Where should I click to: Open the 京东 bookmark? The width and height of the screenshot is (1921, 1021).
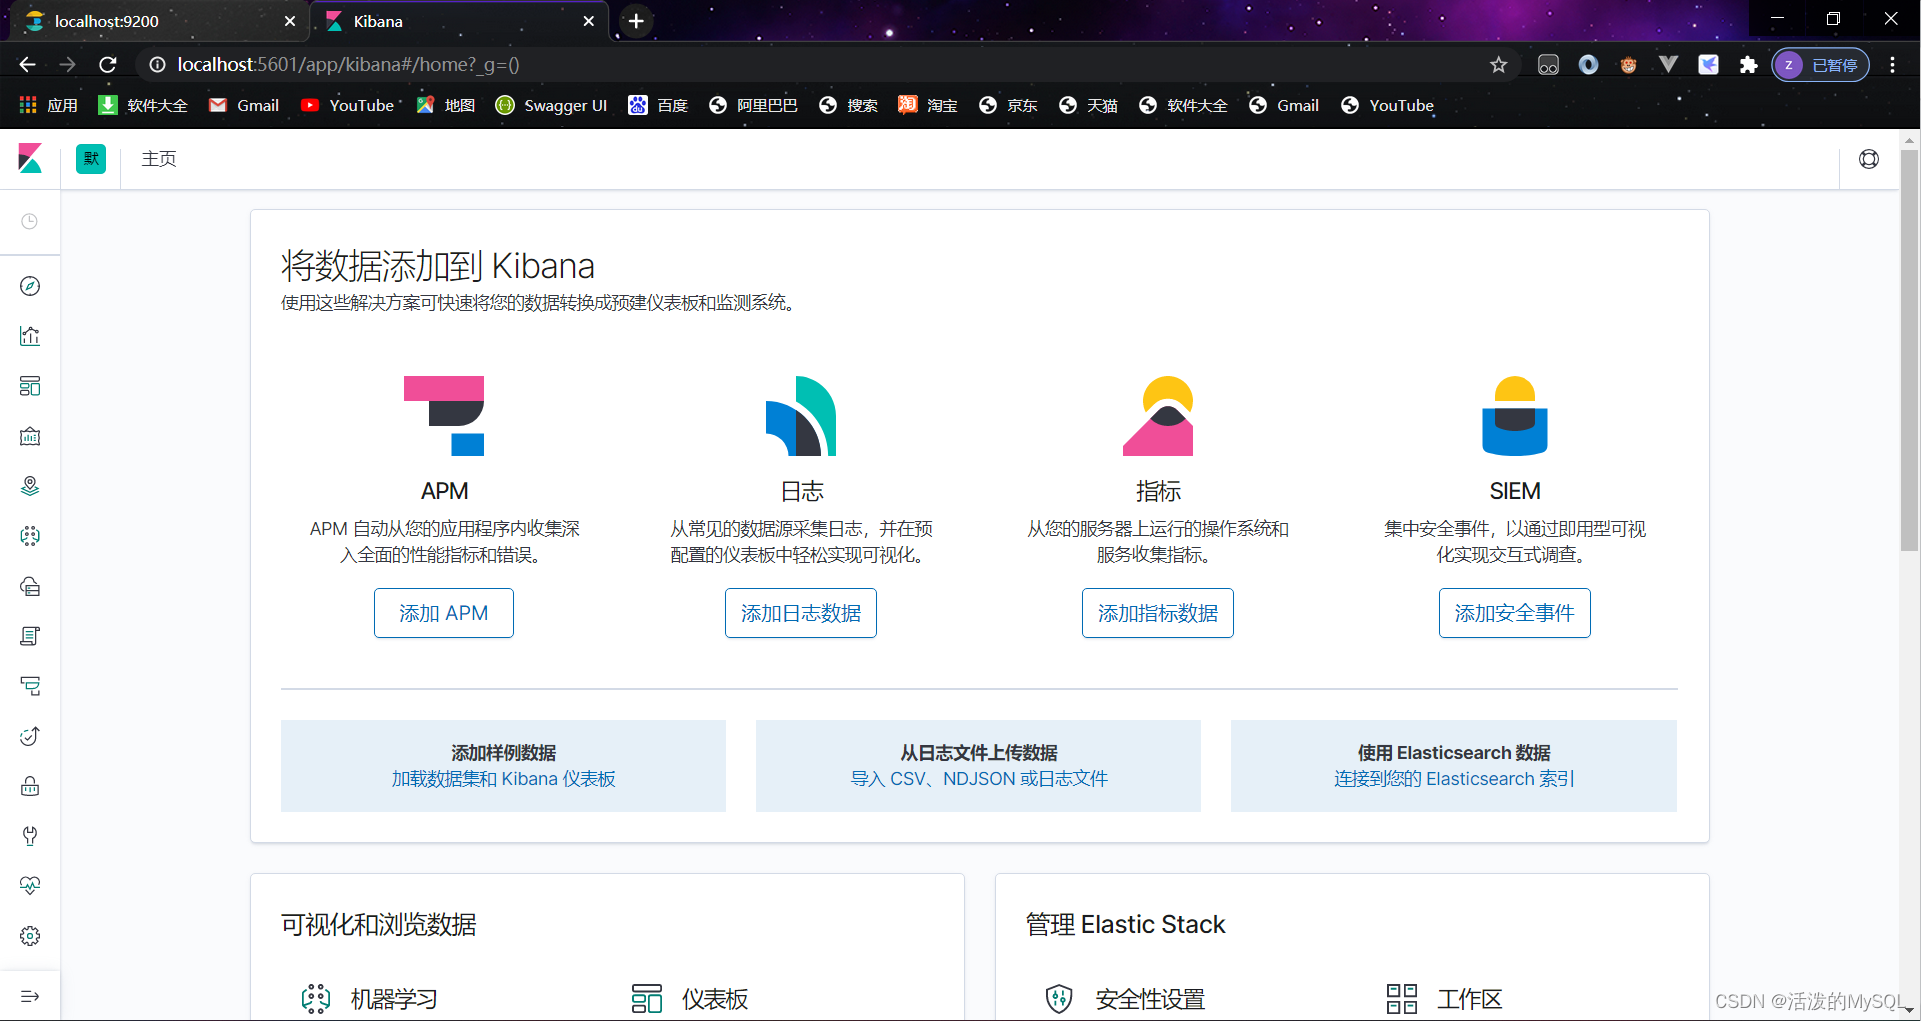point(1008,105)
